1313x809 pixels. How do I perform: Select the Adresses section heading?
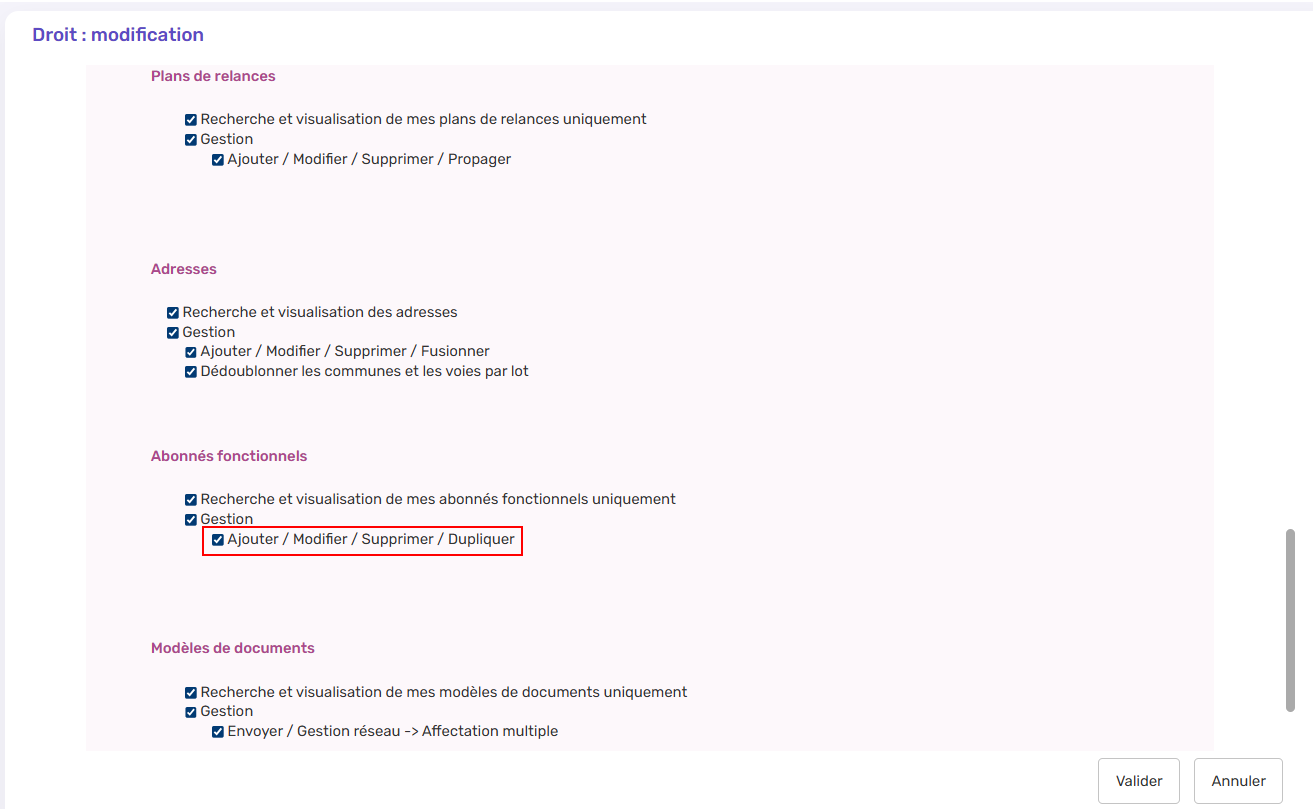184,269
